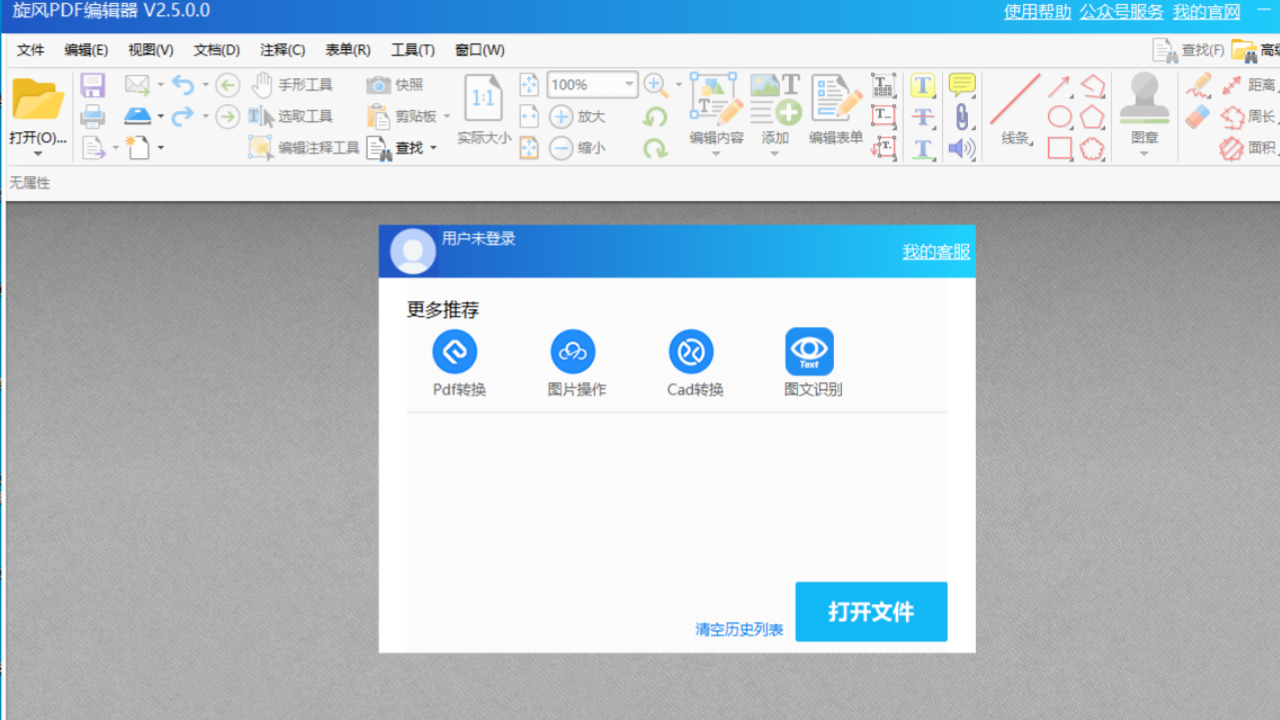Click the Help (使用帮助) link in title bar
This screenshot has height=720, width=1280.
tap(1038, 12)
